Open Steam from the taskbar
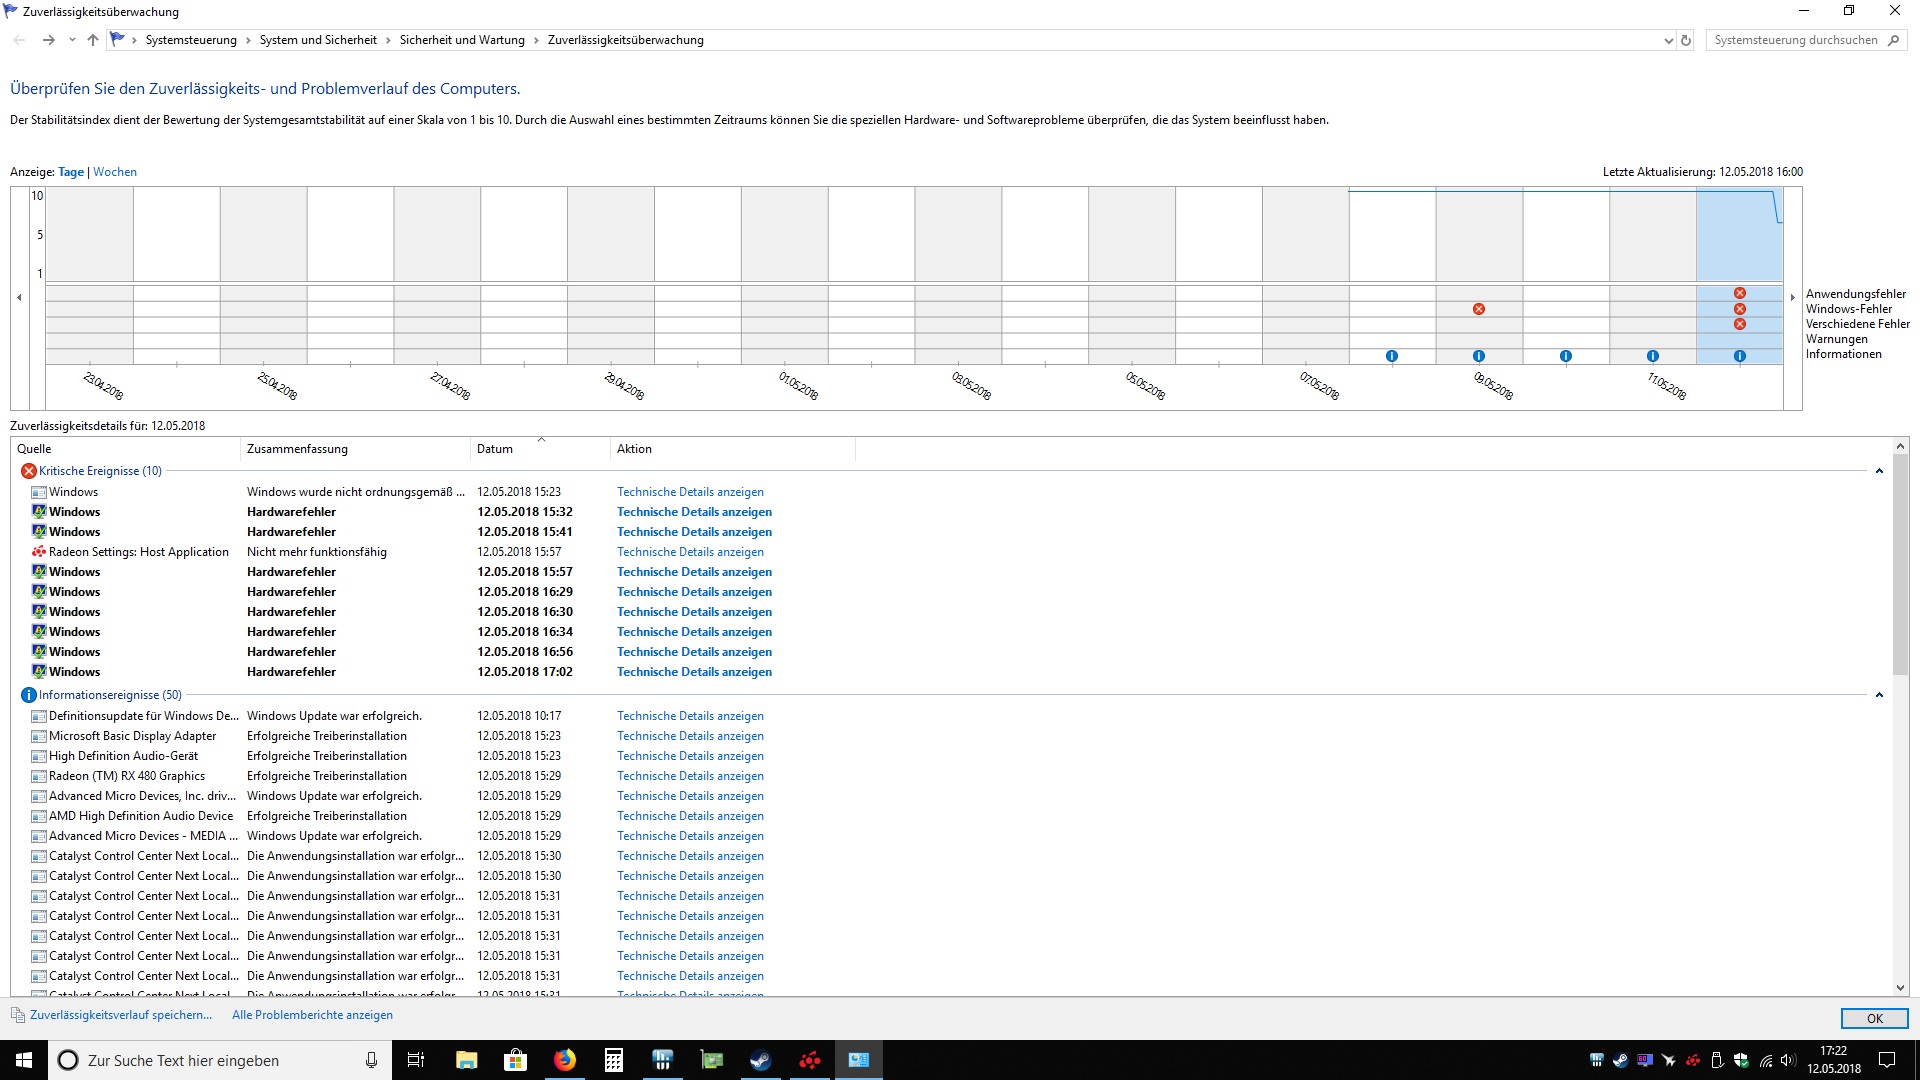This screenshot has height=1080, width=1920. point(761,1060)
